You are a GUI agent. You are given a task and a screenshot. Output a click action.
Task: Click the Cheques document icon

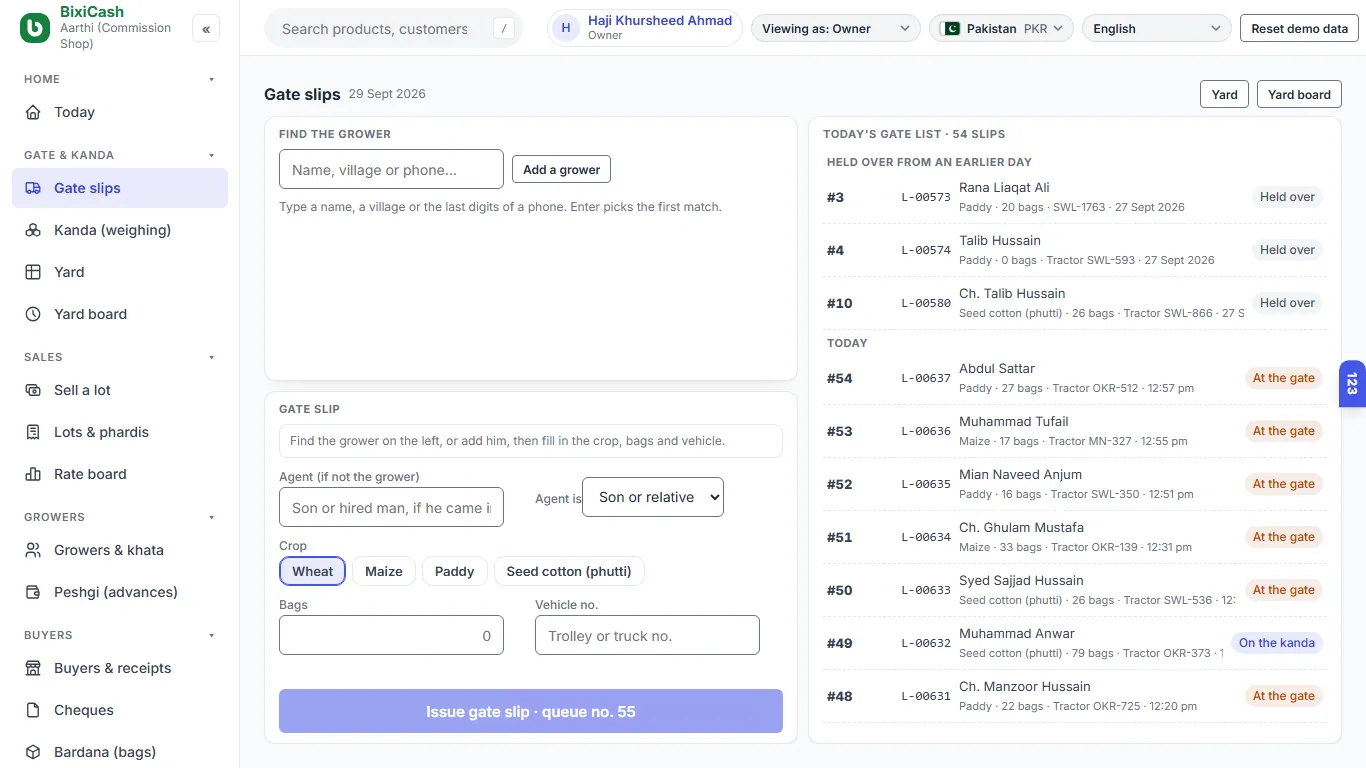pyautogui.click(x=33, y=710)
